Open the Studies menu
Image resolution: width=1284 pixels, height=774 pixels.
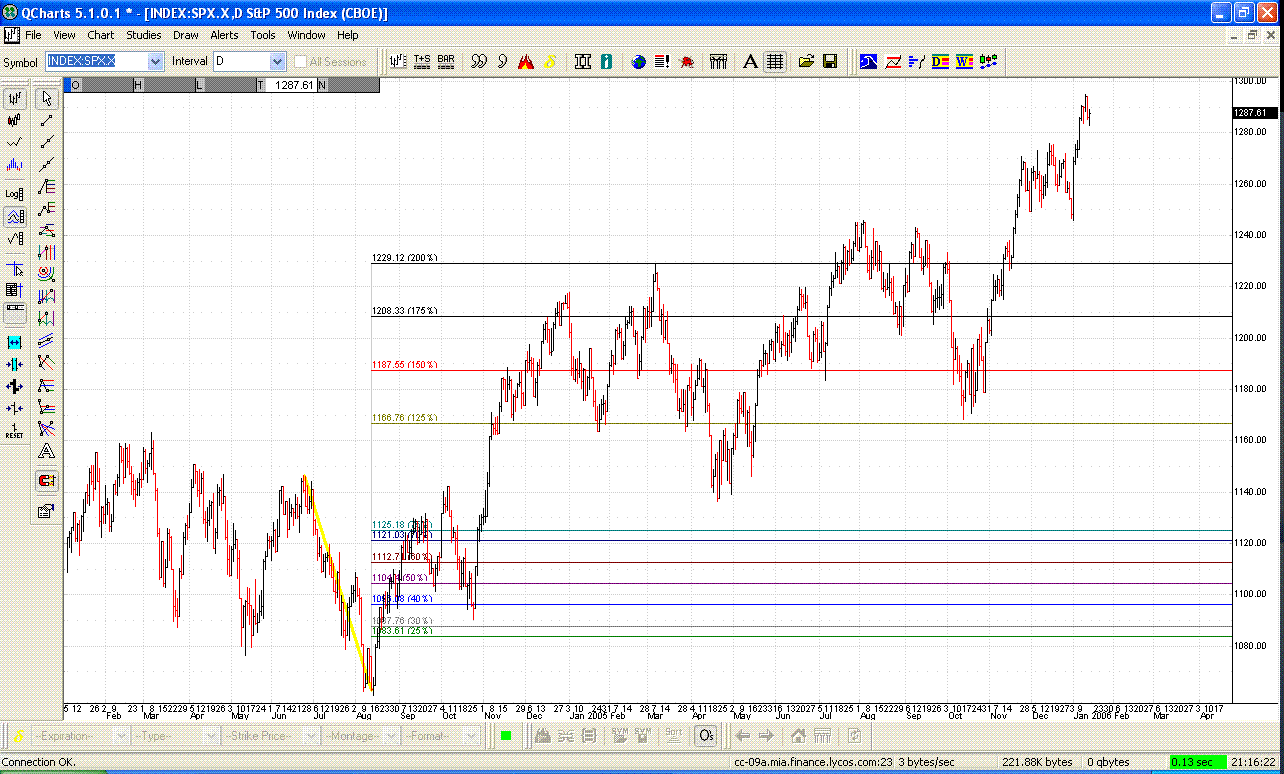[x=143, y=35]
